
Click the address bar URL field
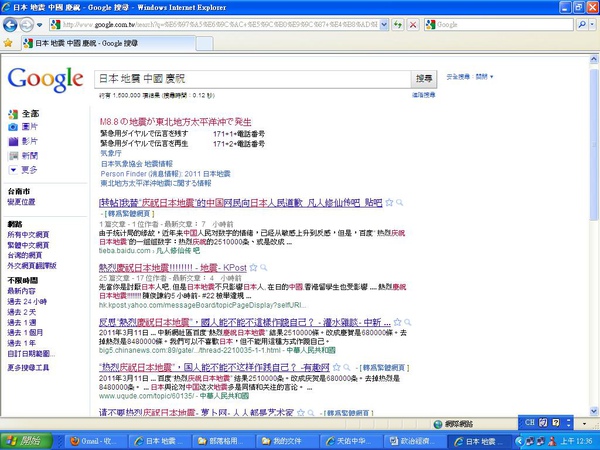pos(219,25)
